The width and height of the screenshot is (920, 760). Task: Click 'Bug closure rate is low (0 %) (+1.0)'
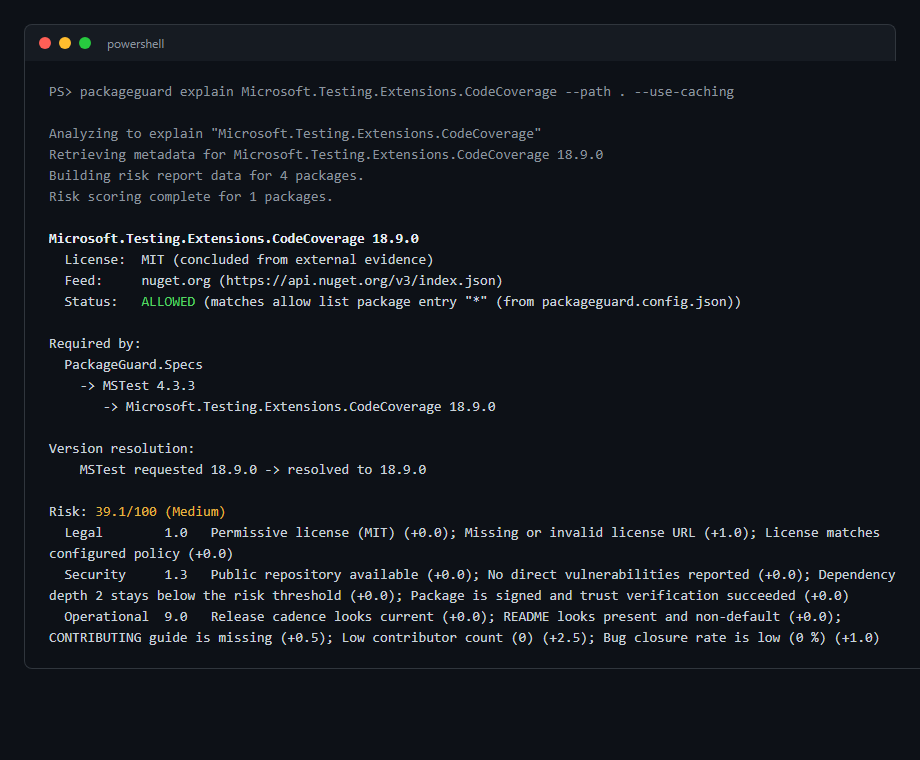coord(741,638)
